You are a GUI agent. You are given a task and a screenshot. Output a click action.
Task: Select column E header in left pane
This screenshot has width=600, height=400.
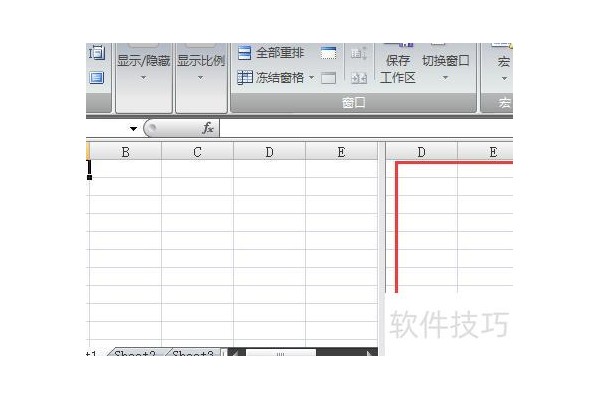coord(341,152)
